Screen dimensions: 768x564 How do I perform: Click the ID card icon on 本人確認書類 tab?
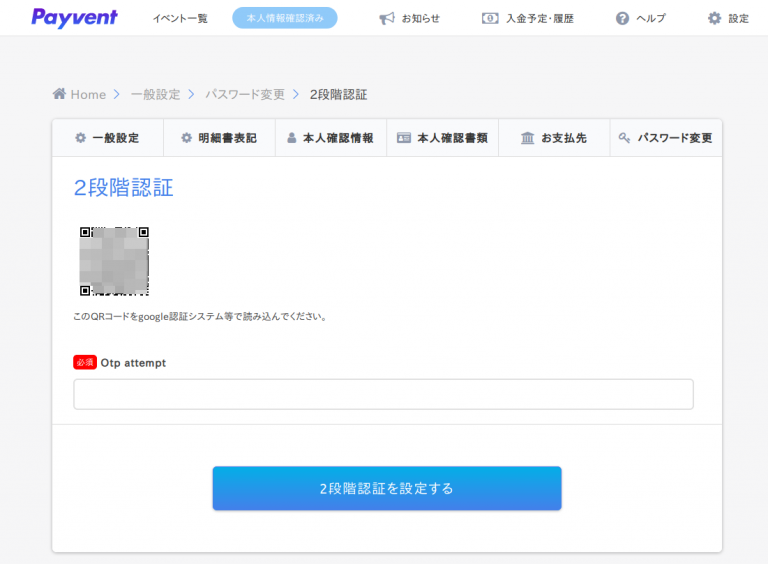coord(404,138)
